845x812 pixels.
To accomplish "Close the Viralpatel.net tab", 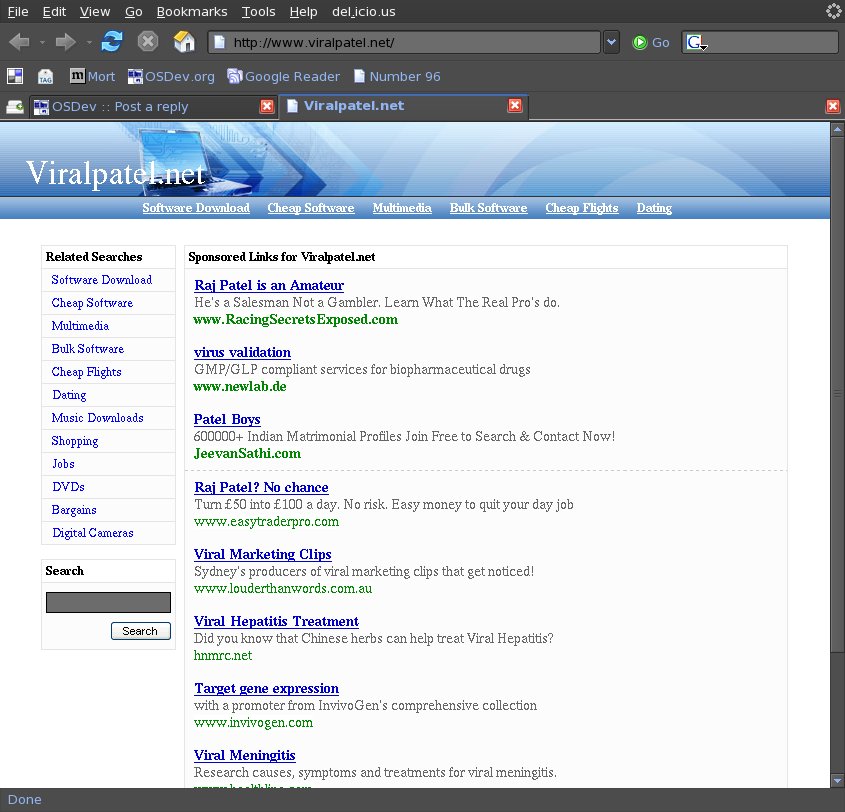I will [515, 105].
